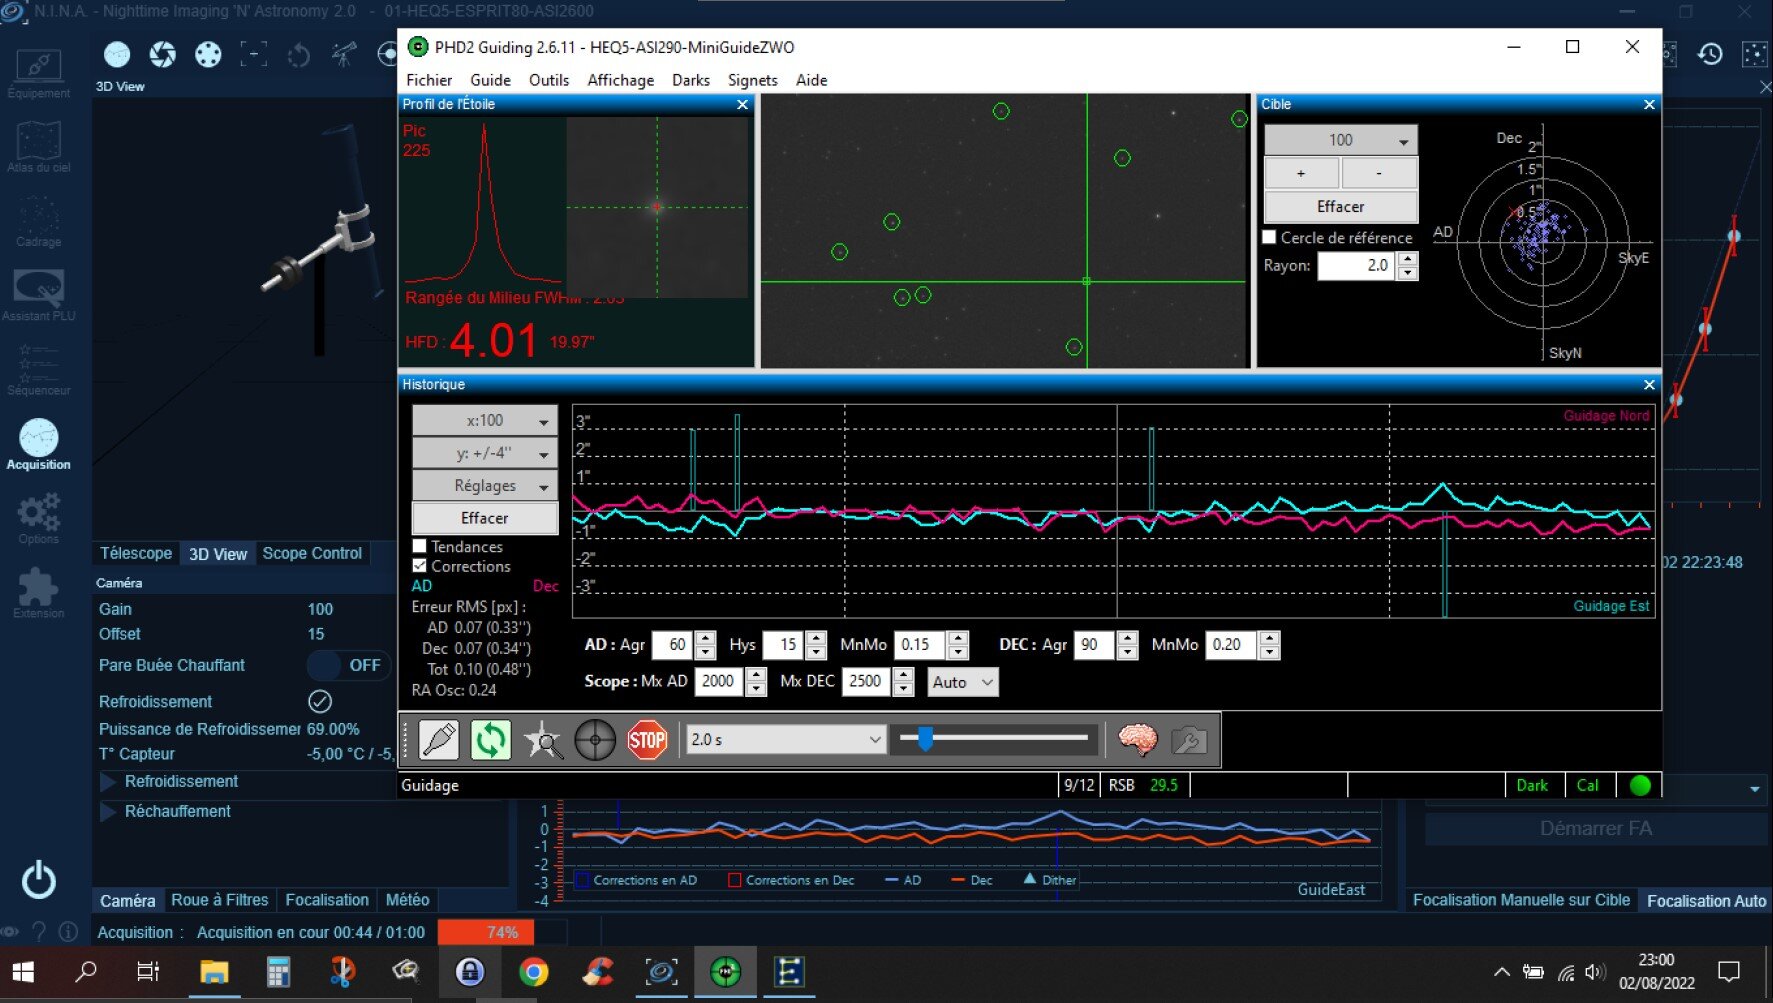Enable the Tendances checkbox

(420, 546)
